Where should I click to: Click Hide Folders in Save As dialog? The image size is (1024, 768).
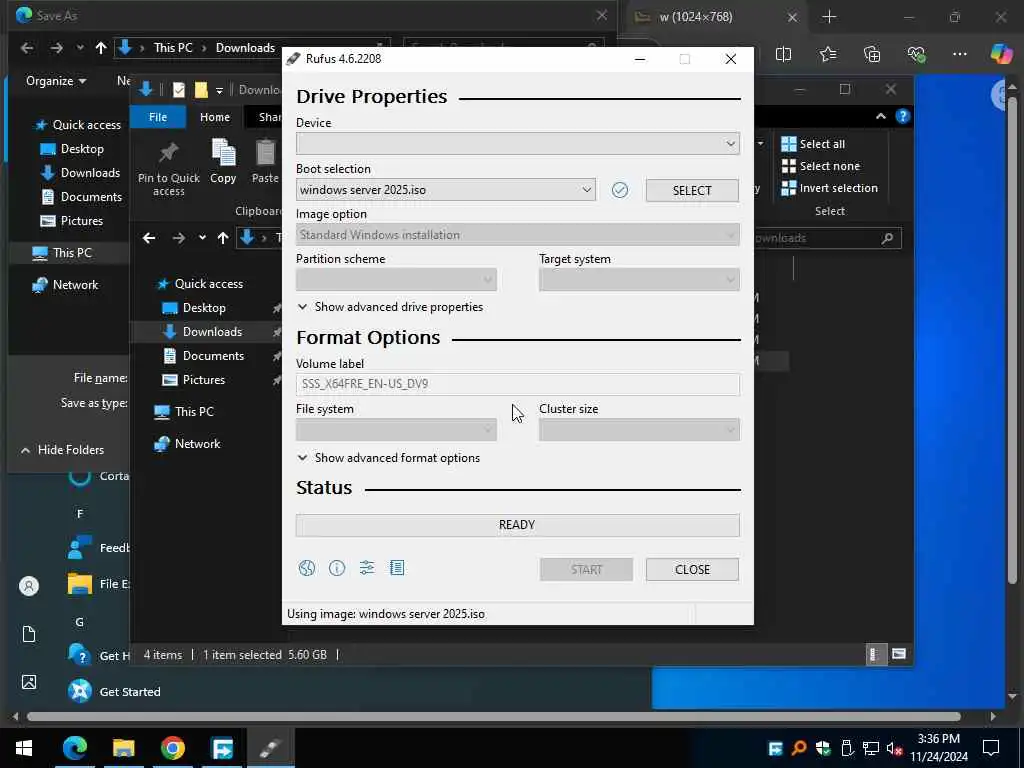point(63,450)
